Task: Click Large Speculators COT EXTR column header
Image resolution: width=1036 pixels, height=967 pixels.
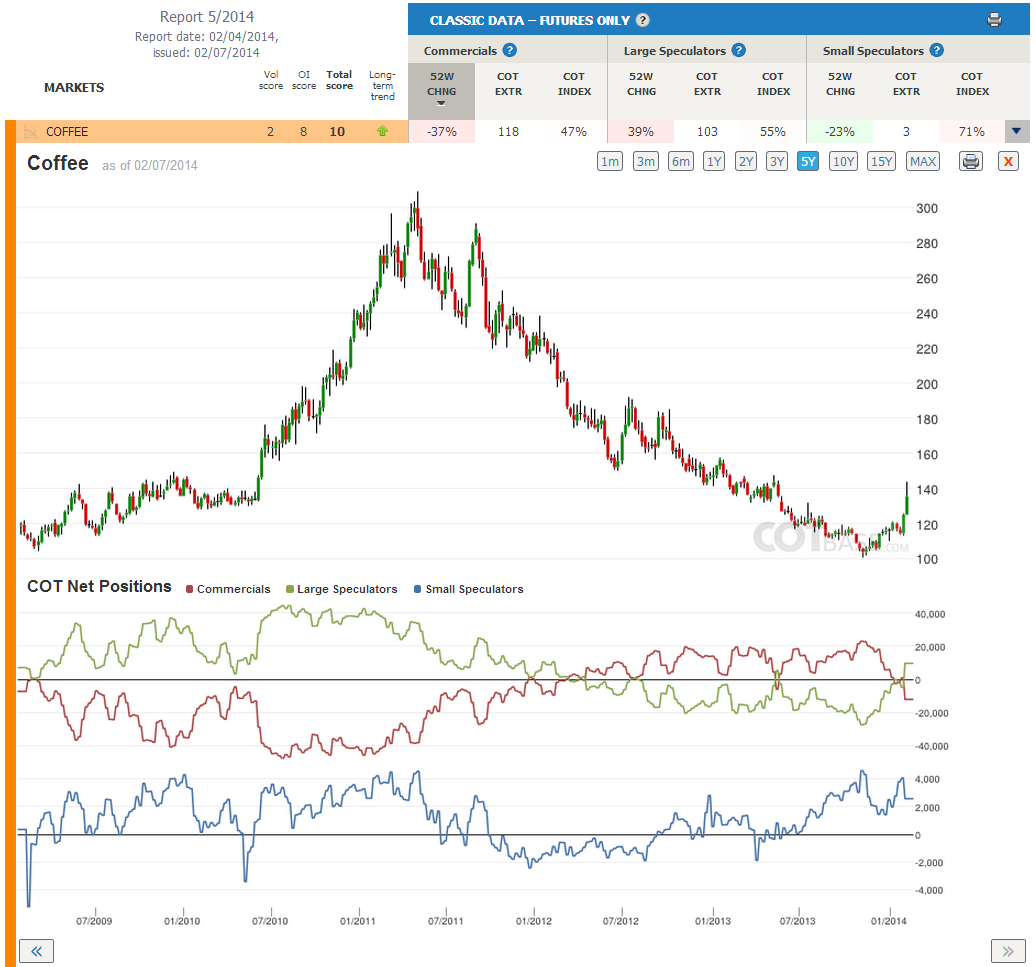Action: pyautogui.click(x=707, y=84)
